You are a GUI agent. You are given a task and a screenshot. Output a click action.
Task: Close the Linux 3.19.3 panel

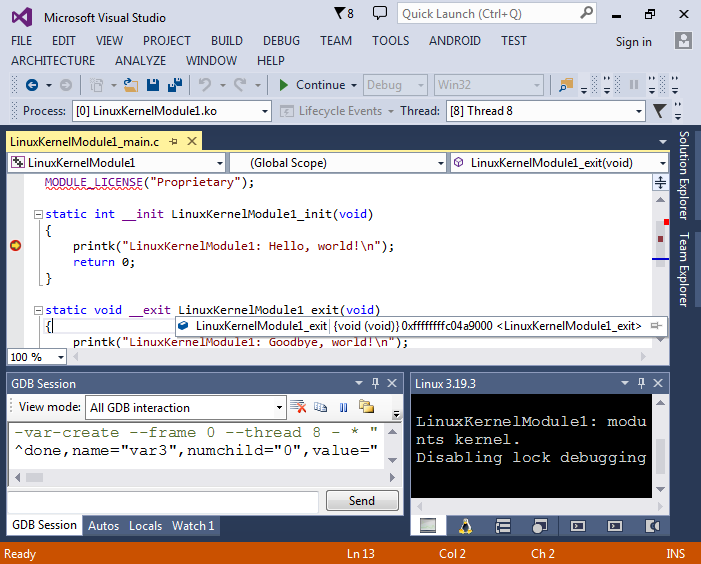point(658,383)
